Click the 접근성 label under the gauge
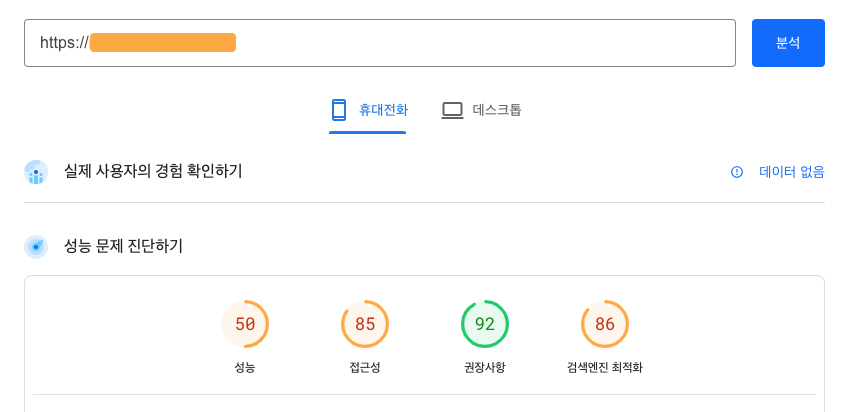The image size is (847, 412). pyautogui.click(x=365, y=368)
